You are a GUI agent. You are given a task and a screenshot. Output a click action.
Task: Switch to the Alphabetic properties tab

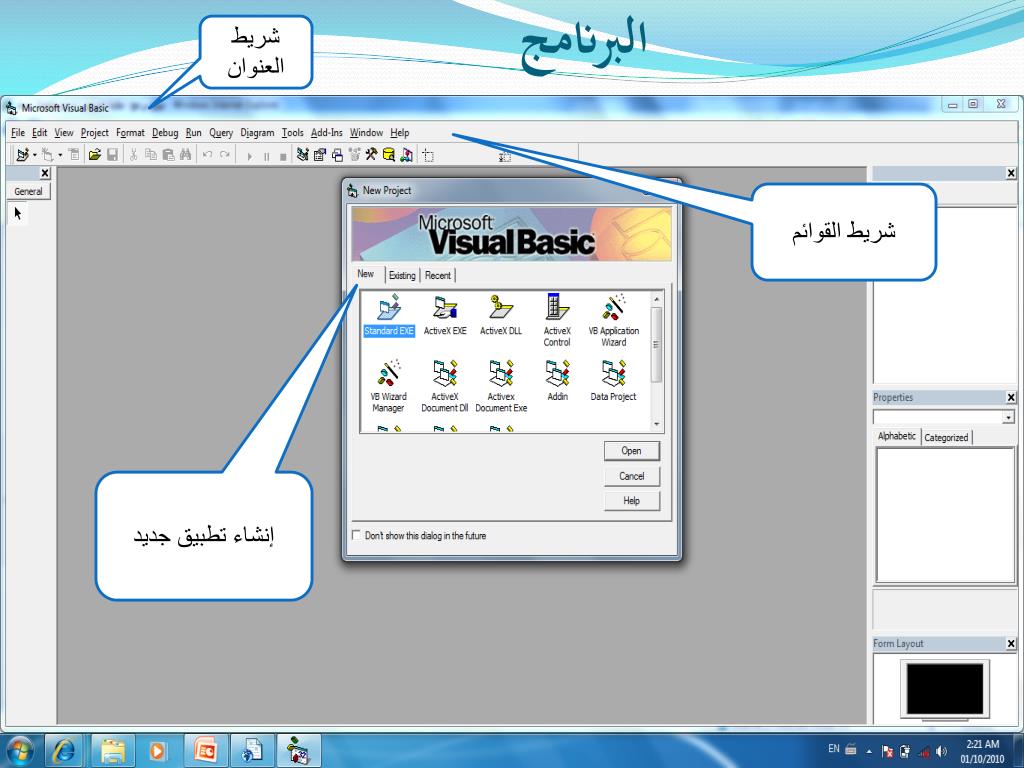click(897, 436)
